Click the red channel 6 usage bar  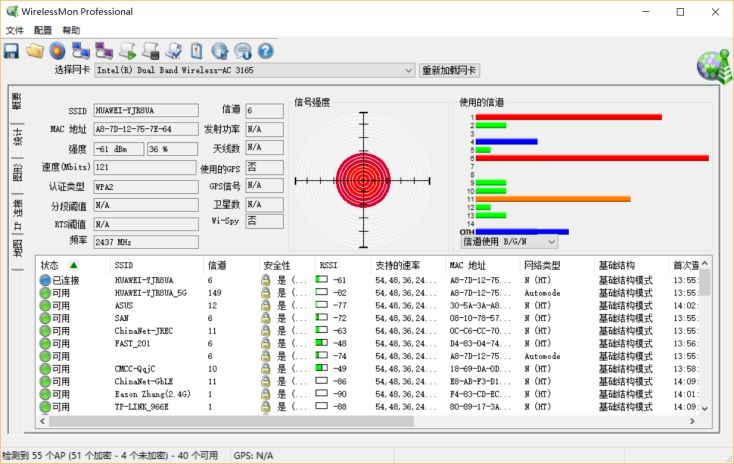[x=592, y=158]
